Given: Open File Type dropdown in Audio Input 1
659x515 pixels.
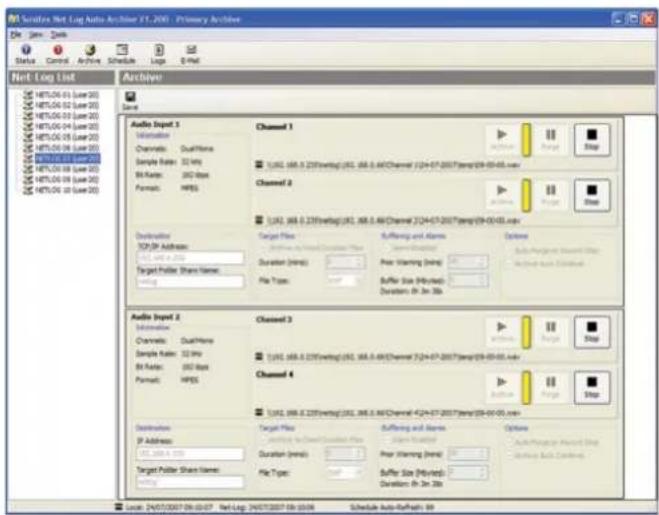Looking at the screenshot, I should coord(344,280).
